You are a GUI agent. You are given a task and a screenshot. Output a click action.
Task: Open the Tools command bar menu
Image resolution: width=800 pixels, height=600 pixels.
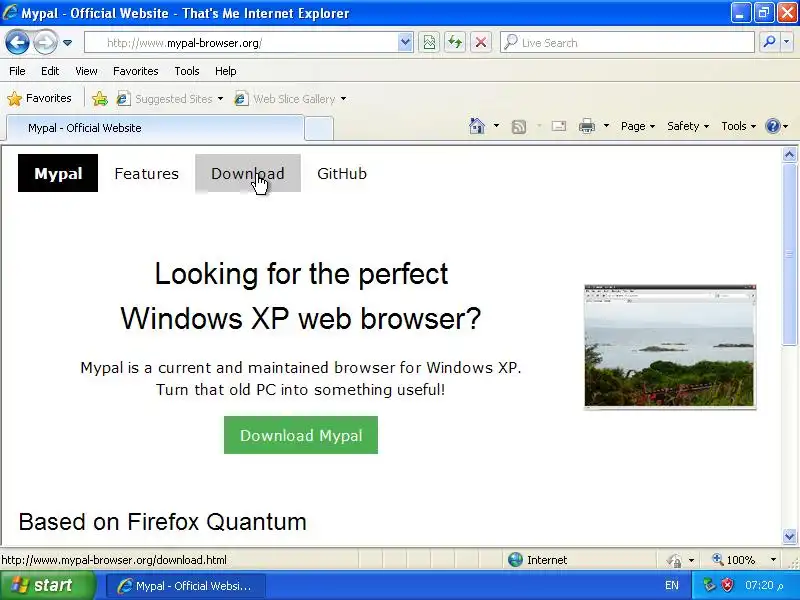738,126
